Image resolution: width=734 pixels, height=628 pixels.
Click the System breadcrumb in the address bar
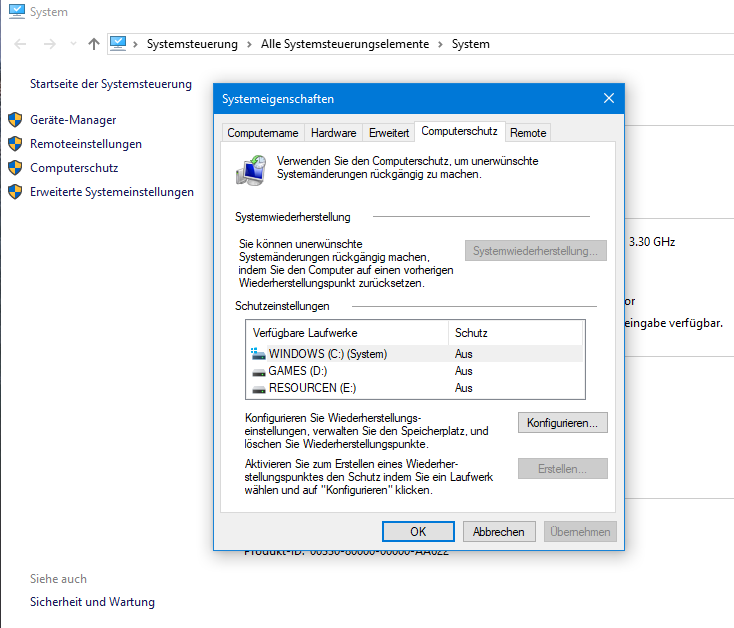(470, 44)
